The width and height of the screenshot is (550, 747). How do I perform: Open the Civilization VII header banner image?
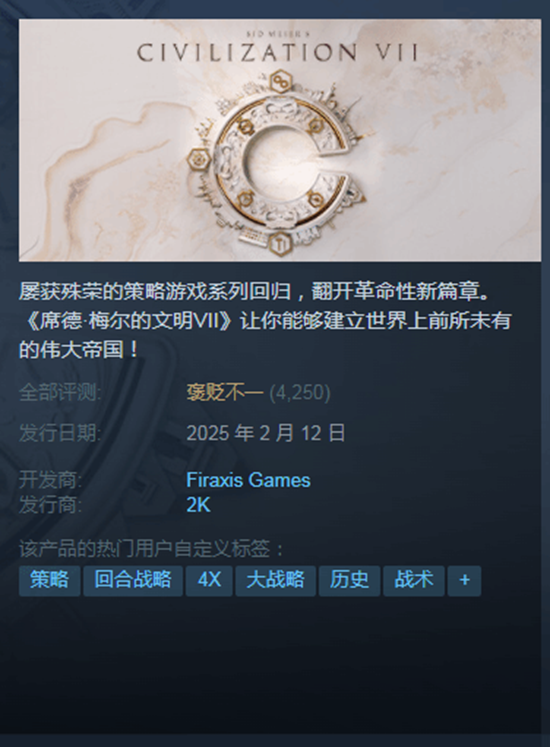[280, 140]
